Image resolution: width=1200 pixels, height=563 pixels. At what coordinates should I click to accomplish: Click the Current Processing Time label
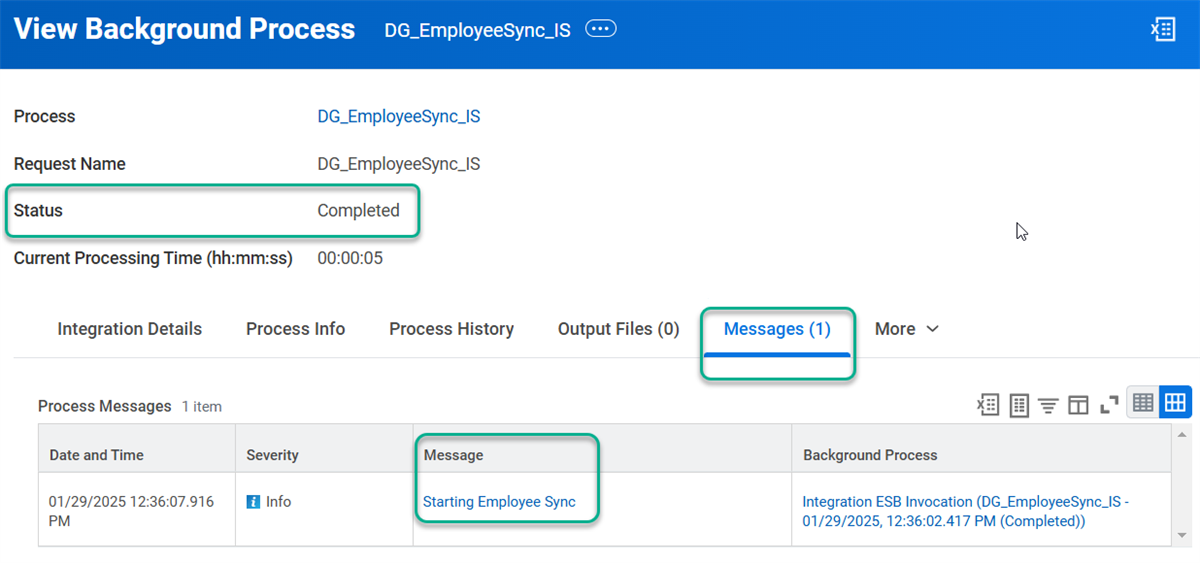click(x=153, y=258)
